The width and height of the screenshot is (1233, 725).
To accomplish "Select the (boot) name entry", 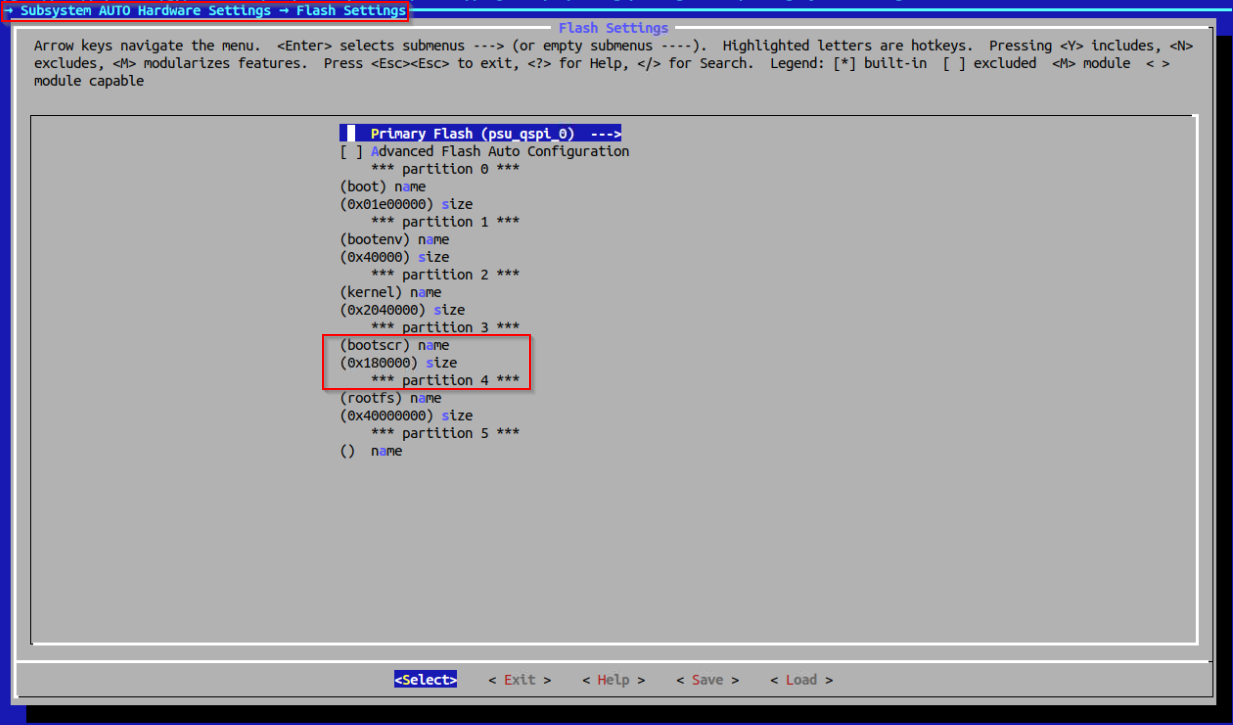I will coord(383,187).
